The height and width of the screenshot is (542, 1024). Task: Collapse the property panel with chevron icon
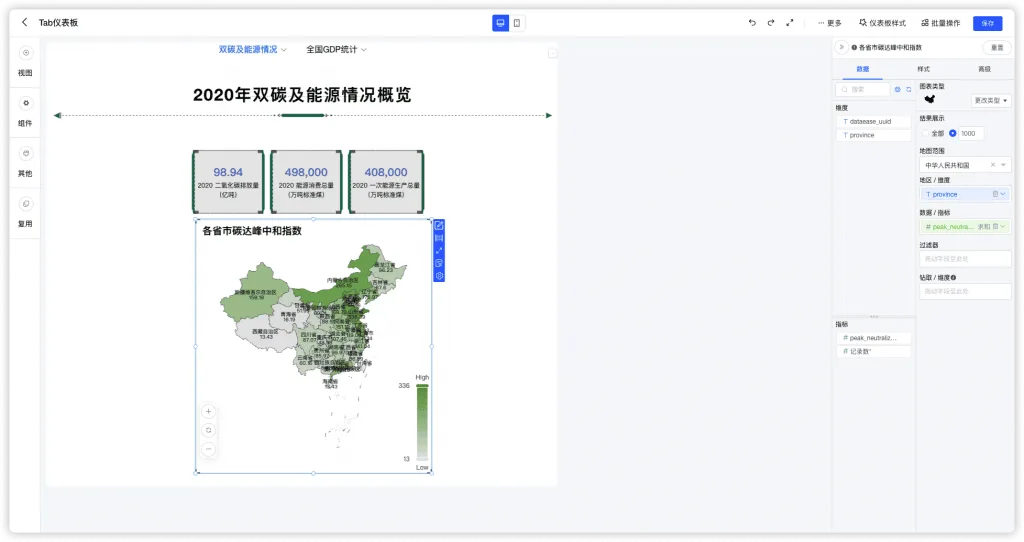[x=841, y=47]
